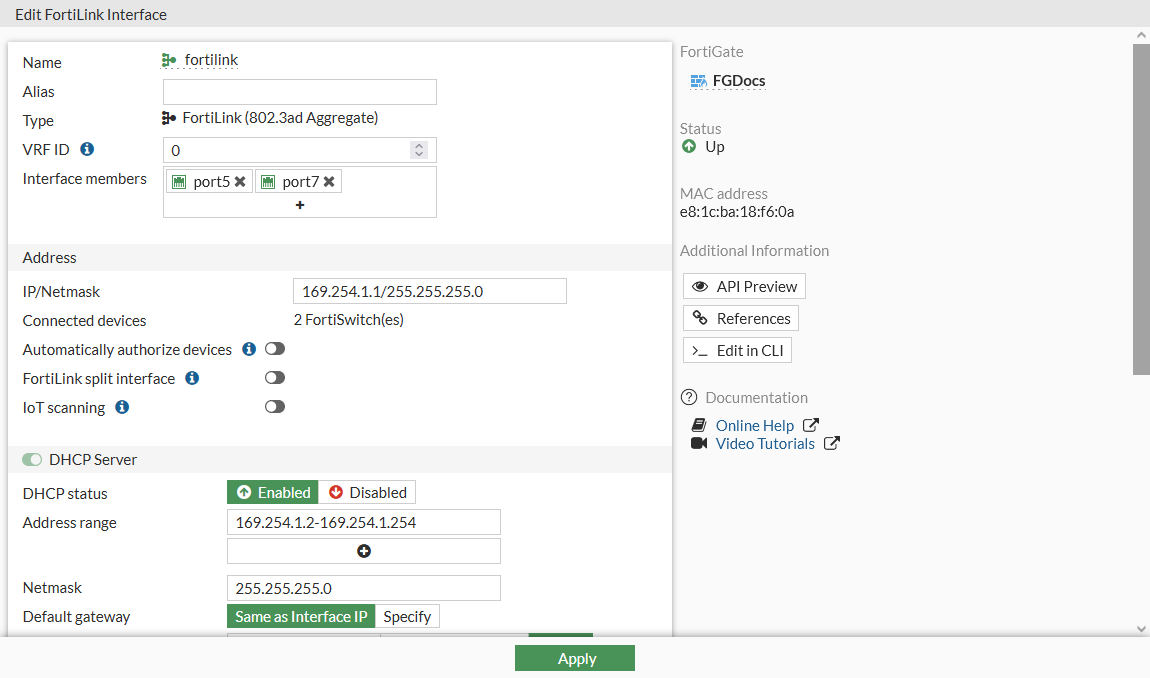This screenshot has width=1150, height=678.
Task: Decrement VRF ID with the down stepper arrow
Action: pos(419,153)
